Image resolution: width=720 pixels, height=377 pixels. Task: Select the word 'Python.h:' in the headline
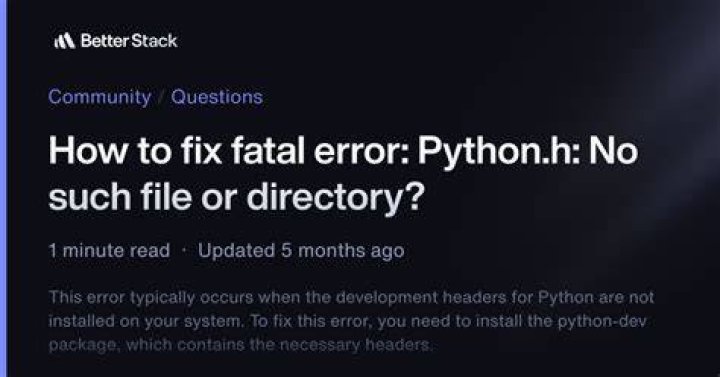tap(499, 152)
